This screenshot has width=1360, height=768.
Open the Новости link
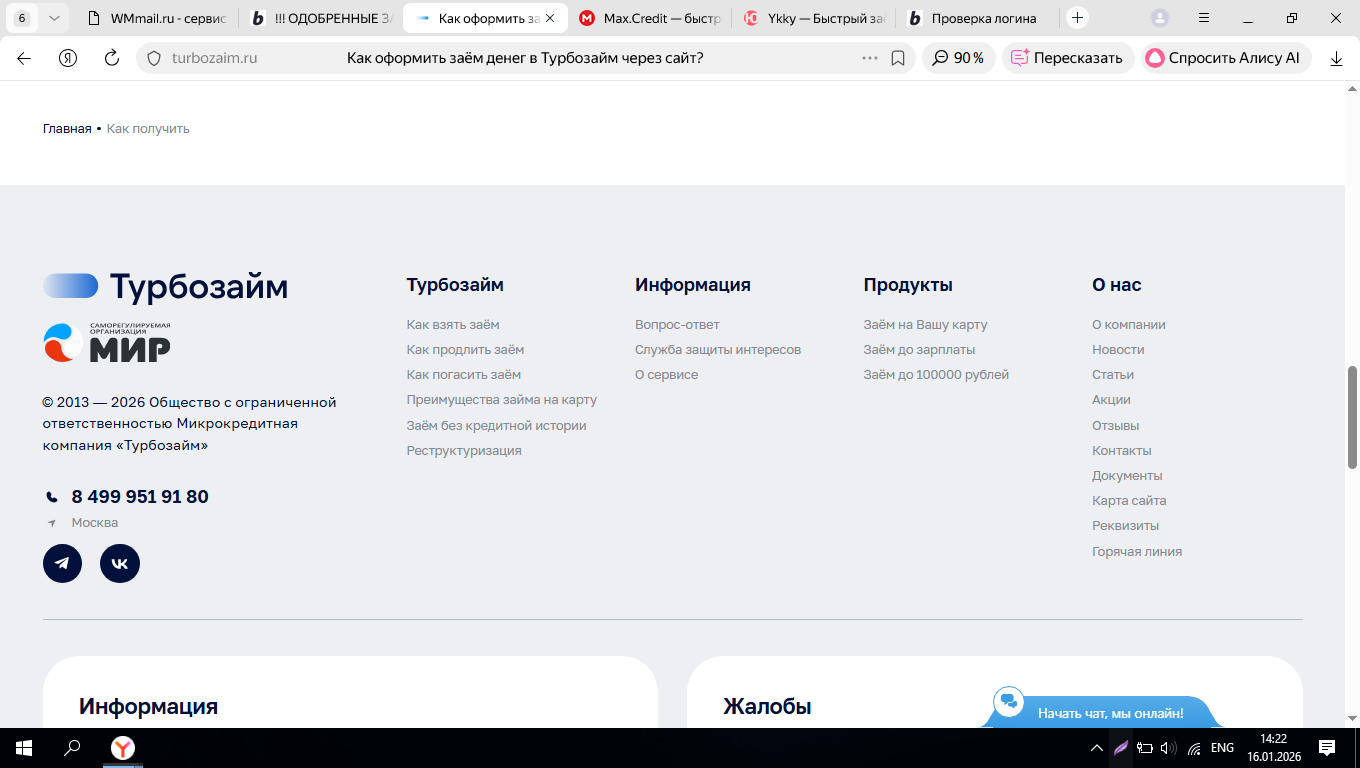[1118, 349]
